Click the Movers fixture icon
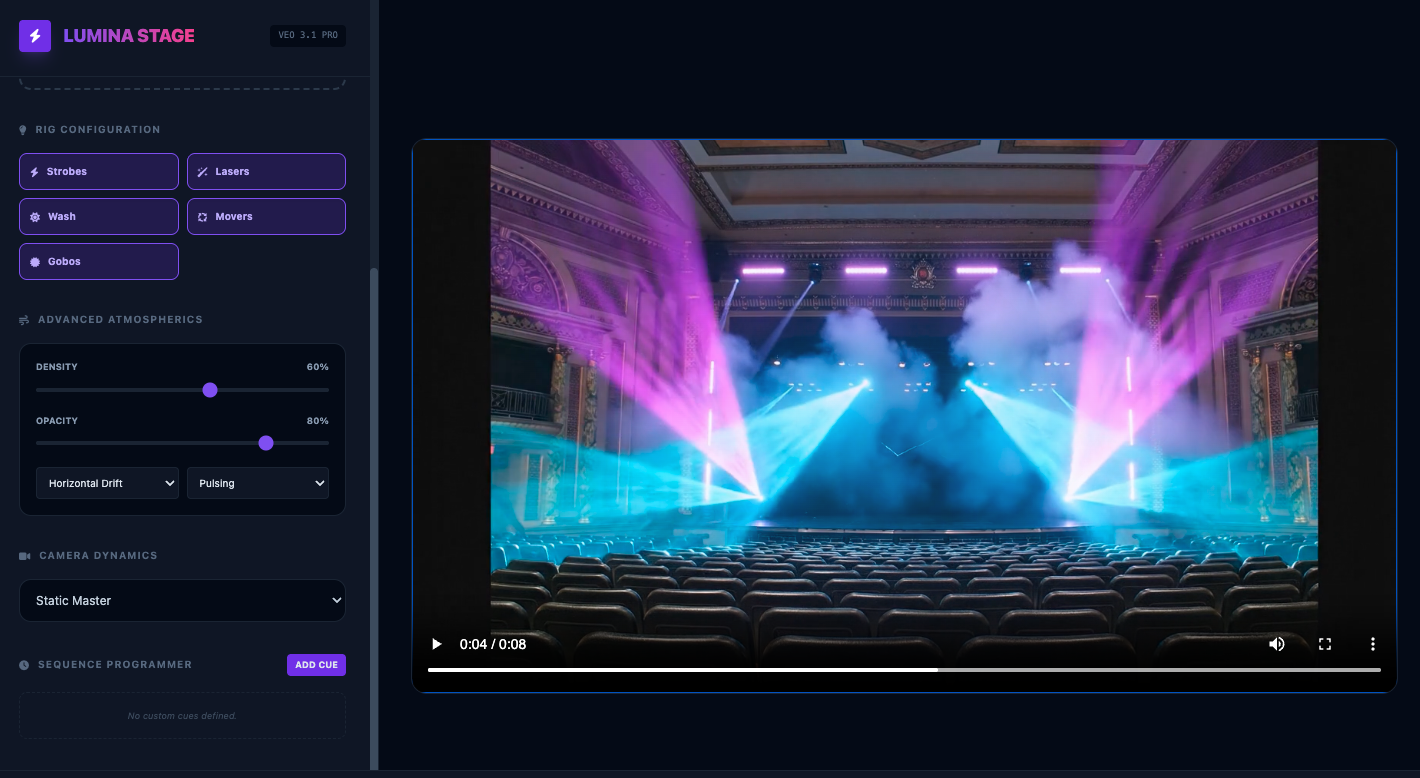The width and height of the screenshot is (1420, 778). (203, 216)
